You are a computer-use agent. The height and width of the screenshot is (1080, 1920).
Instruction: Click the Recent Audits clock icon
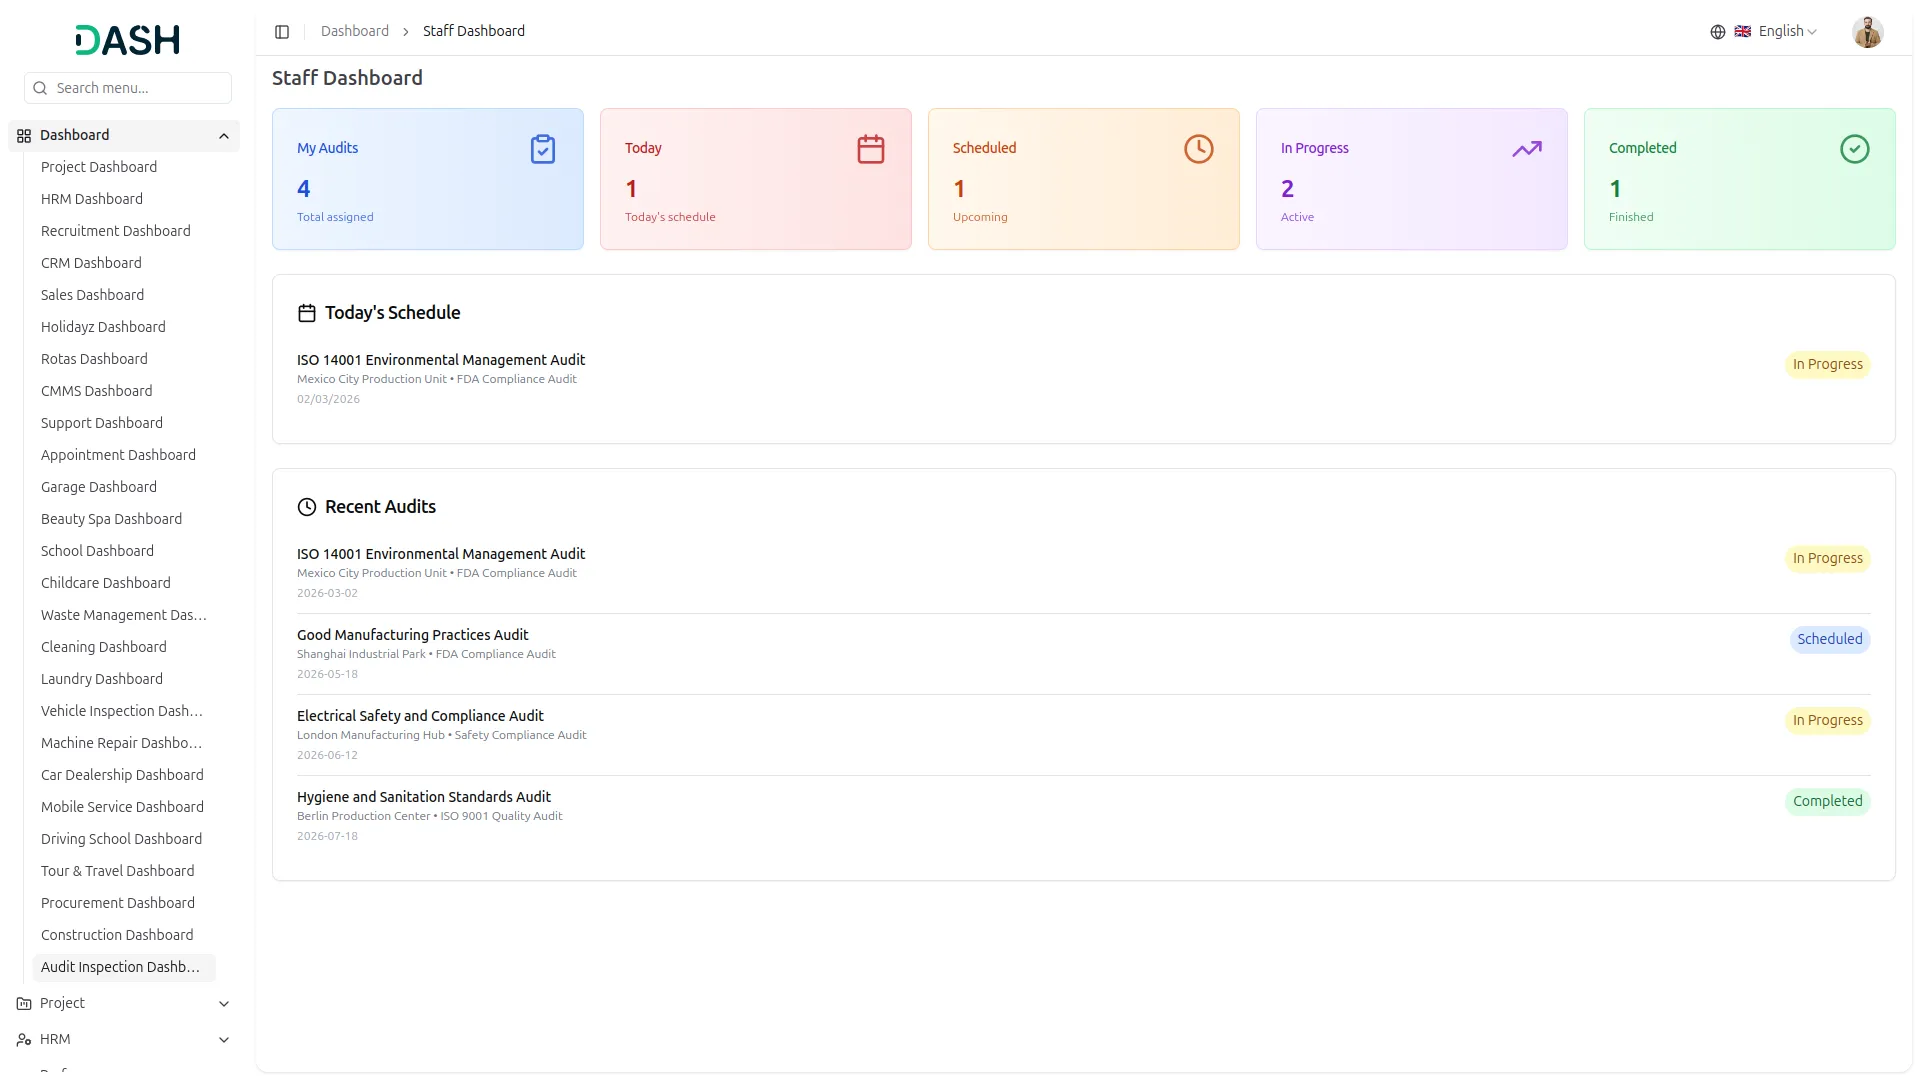pyautogui.click(x=307, y=507)
